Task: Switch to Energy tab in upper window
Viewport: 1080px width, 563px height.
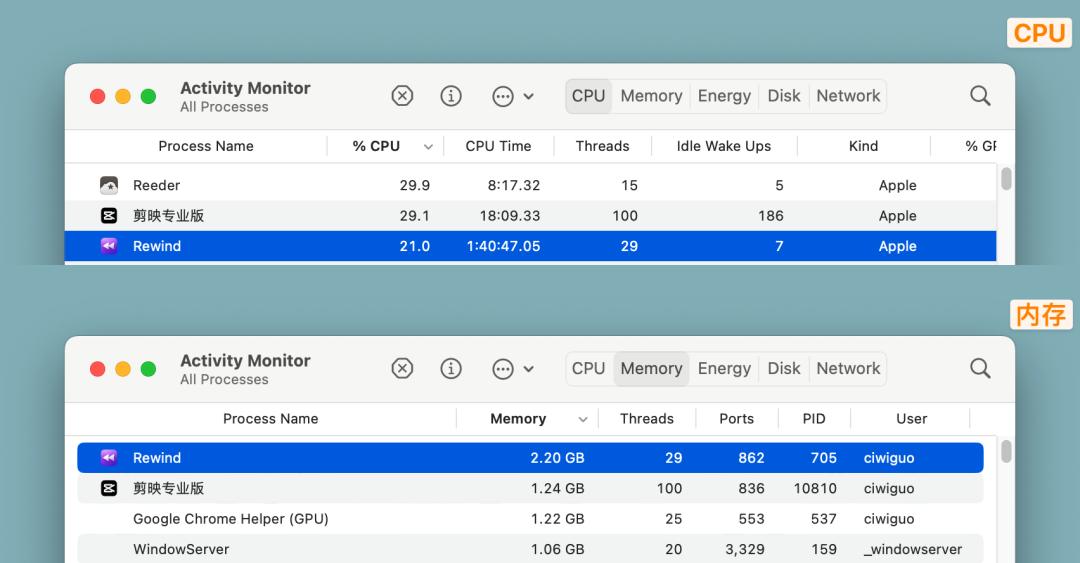Action: 724,96
